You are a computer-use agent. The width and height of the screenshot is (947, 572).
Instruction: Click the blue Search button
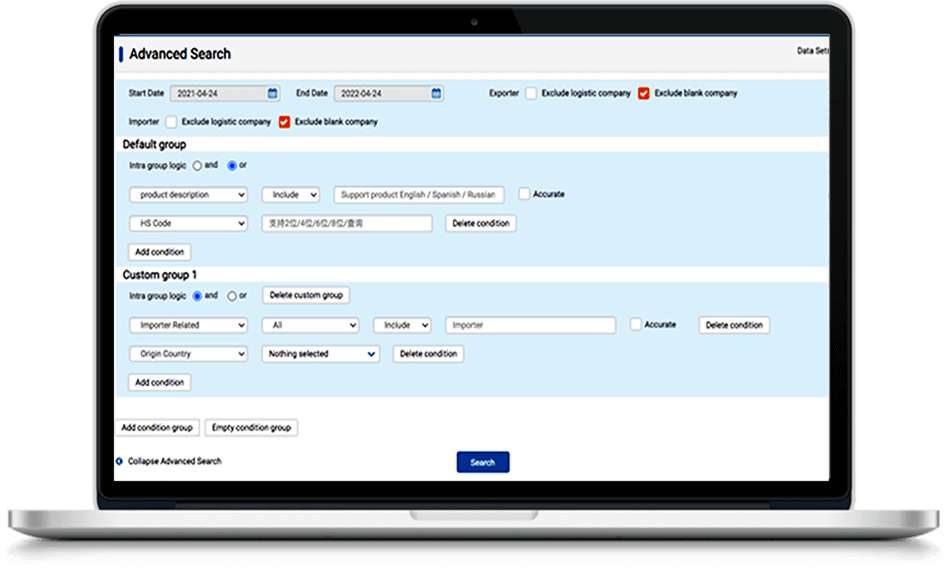[x=483, y=462]
